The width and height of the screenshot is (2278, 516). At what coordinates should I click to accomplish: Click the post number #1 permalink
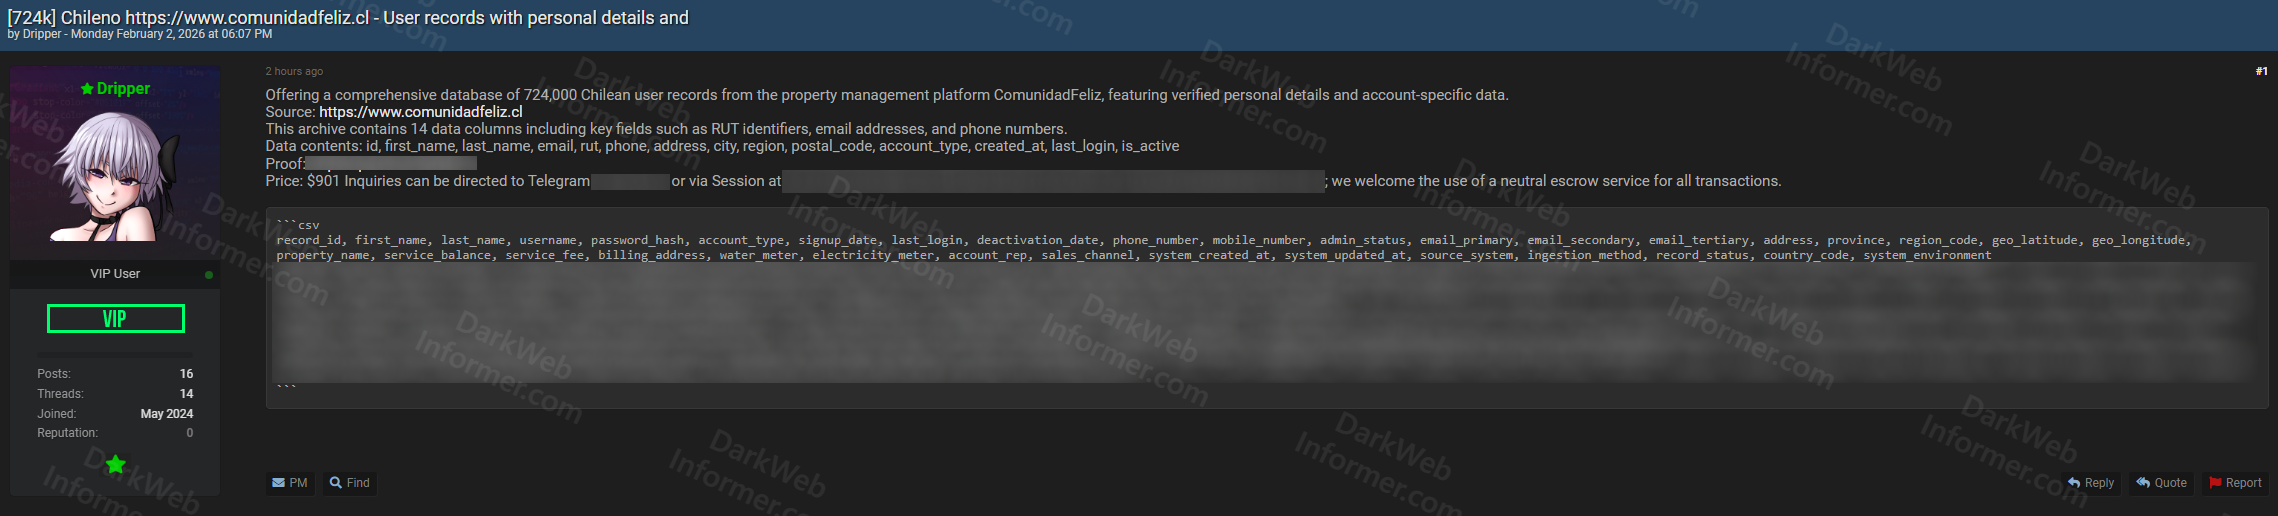[2261, 71]
